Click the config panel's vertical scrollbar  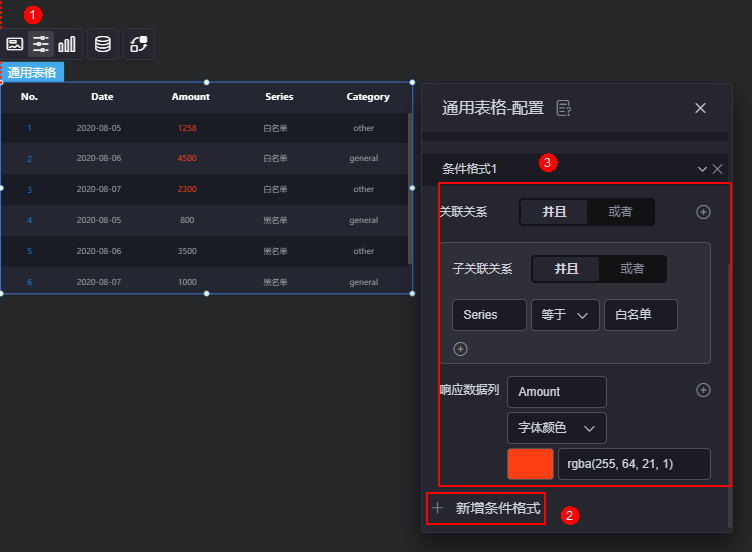point(730,396)
